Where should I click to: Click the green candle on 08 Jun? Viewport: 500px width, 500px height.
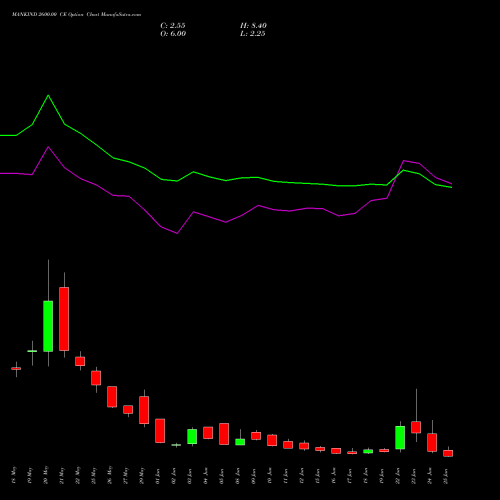[x=240, y=442]
